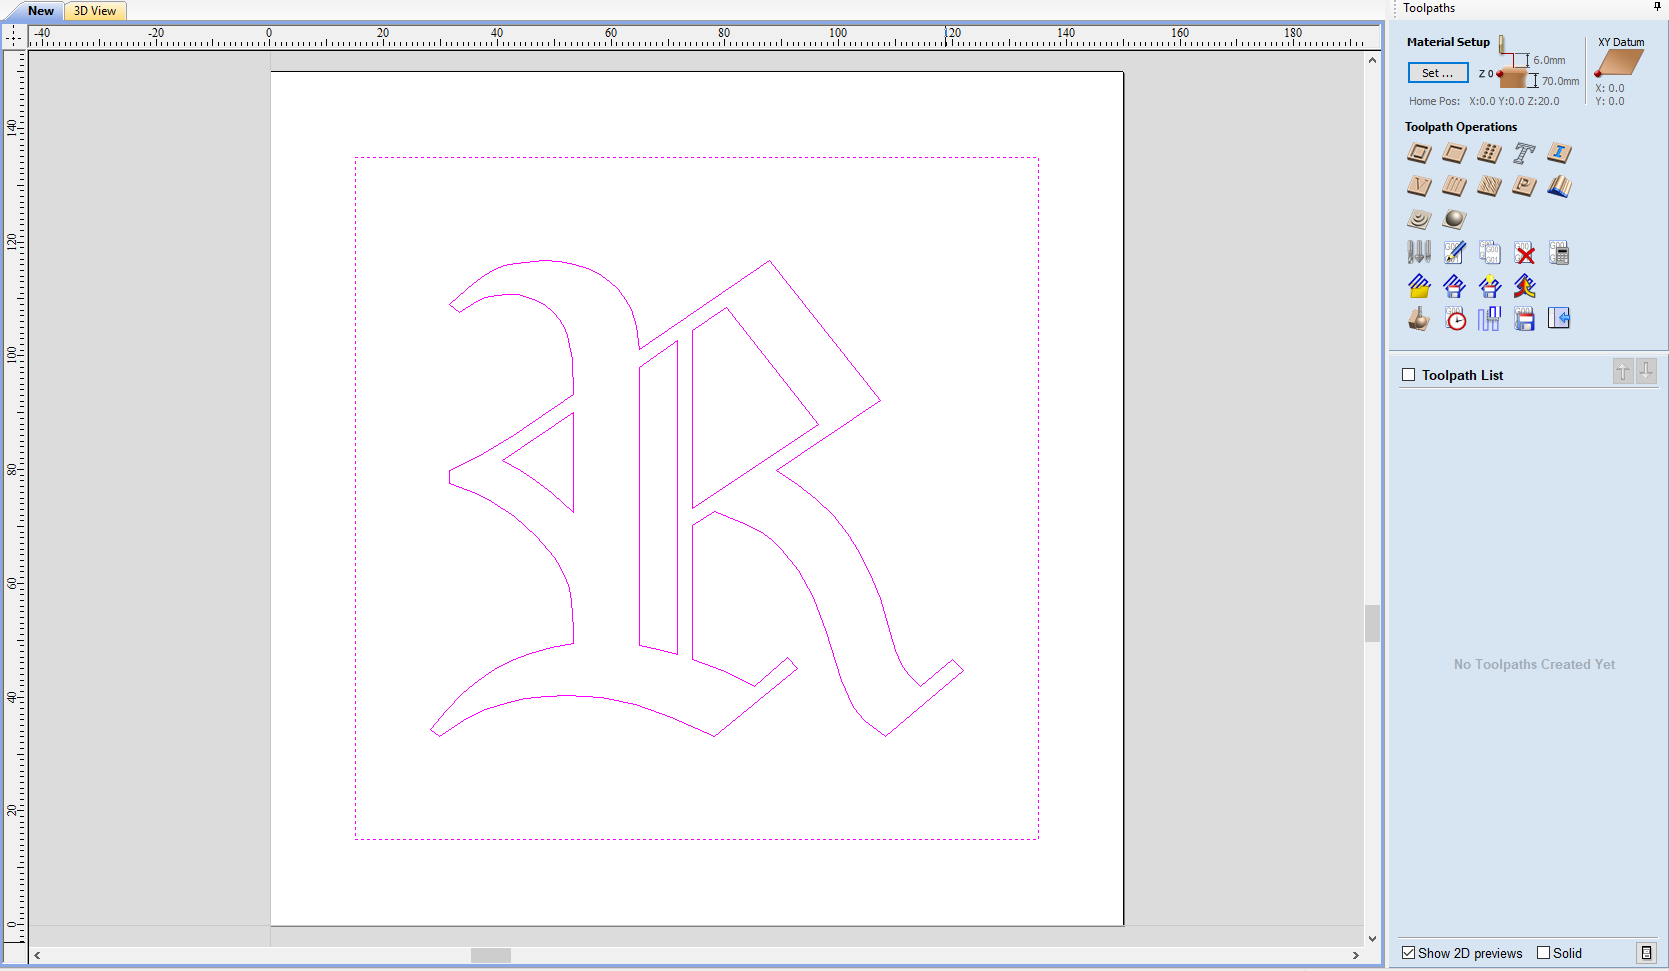
Task: Create an Inlay Toolpath
Action: point(1559,153)
